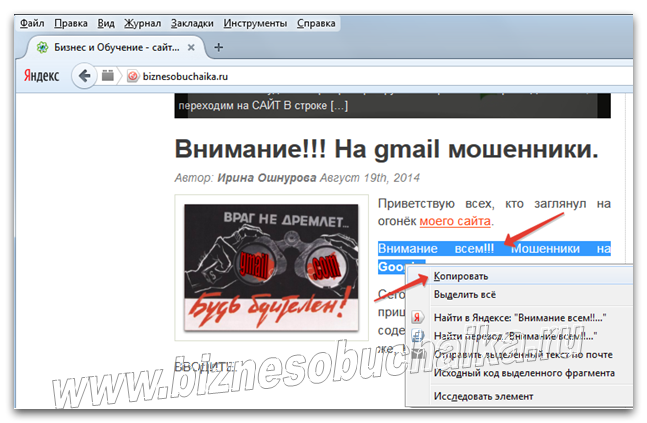Click the site identity icon in address bar

click(x=132, y=76)
